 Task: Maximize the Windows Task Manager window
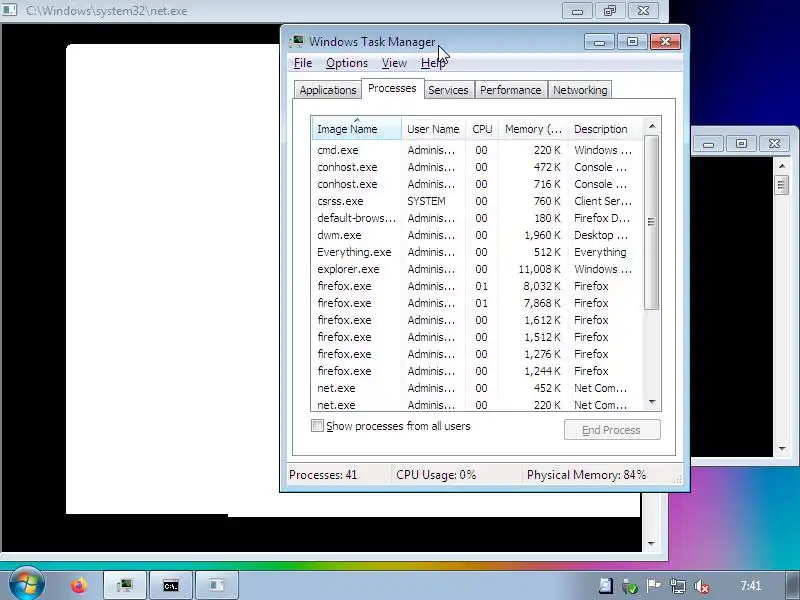[x=632, y=41]
